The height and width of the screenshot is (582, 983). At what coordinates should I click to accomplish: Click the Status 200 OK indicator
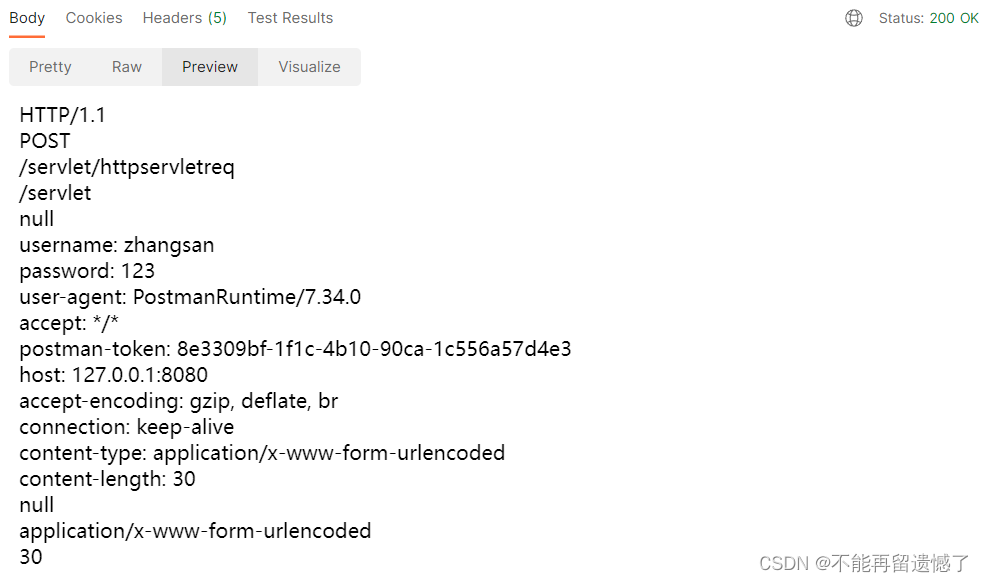[x=928, y=18]
